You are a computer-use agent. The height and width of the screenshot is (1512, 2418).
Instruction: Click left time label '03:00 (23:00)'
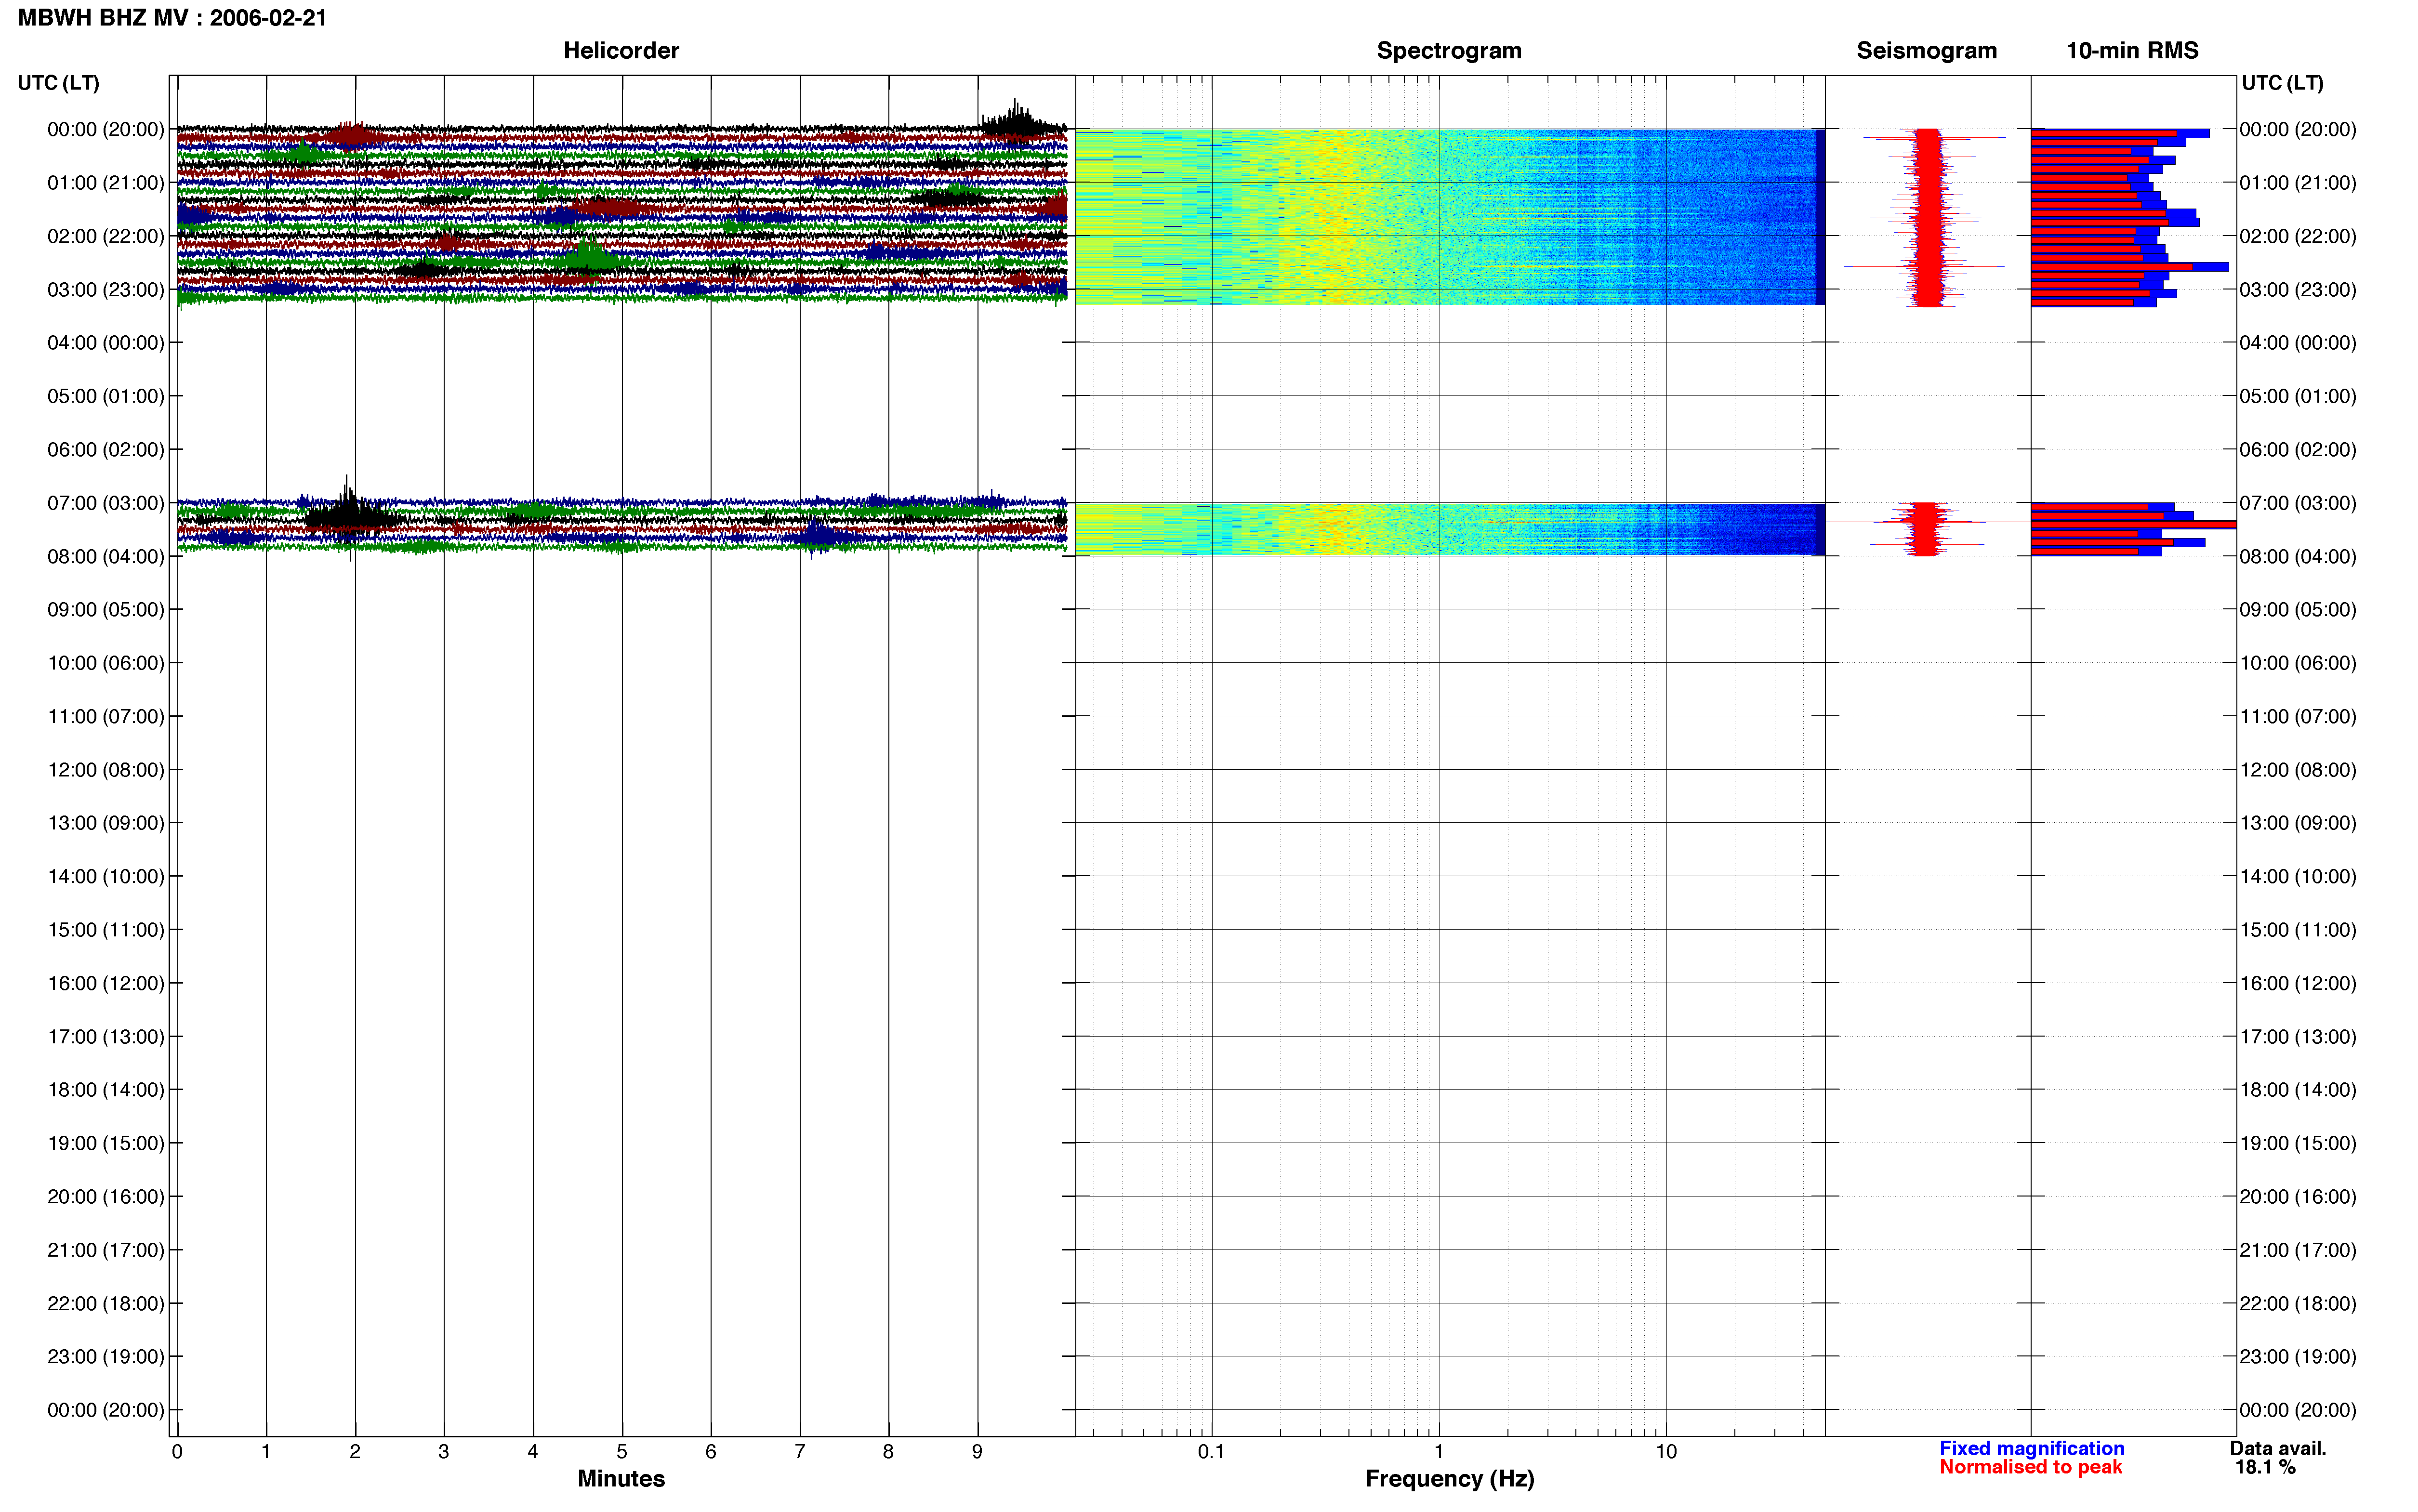105,290
